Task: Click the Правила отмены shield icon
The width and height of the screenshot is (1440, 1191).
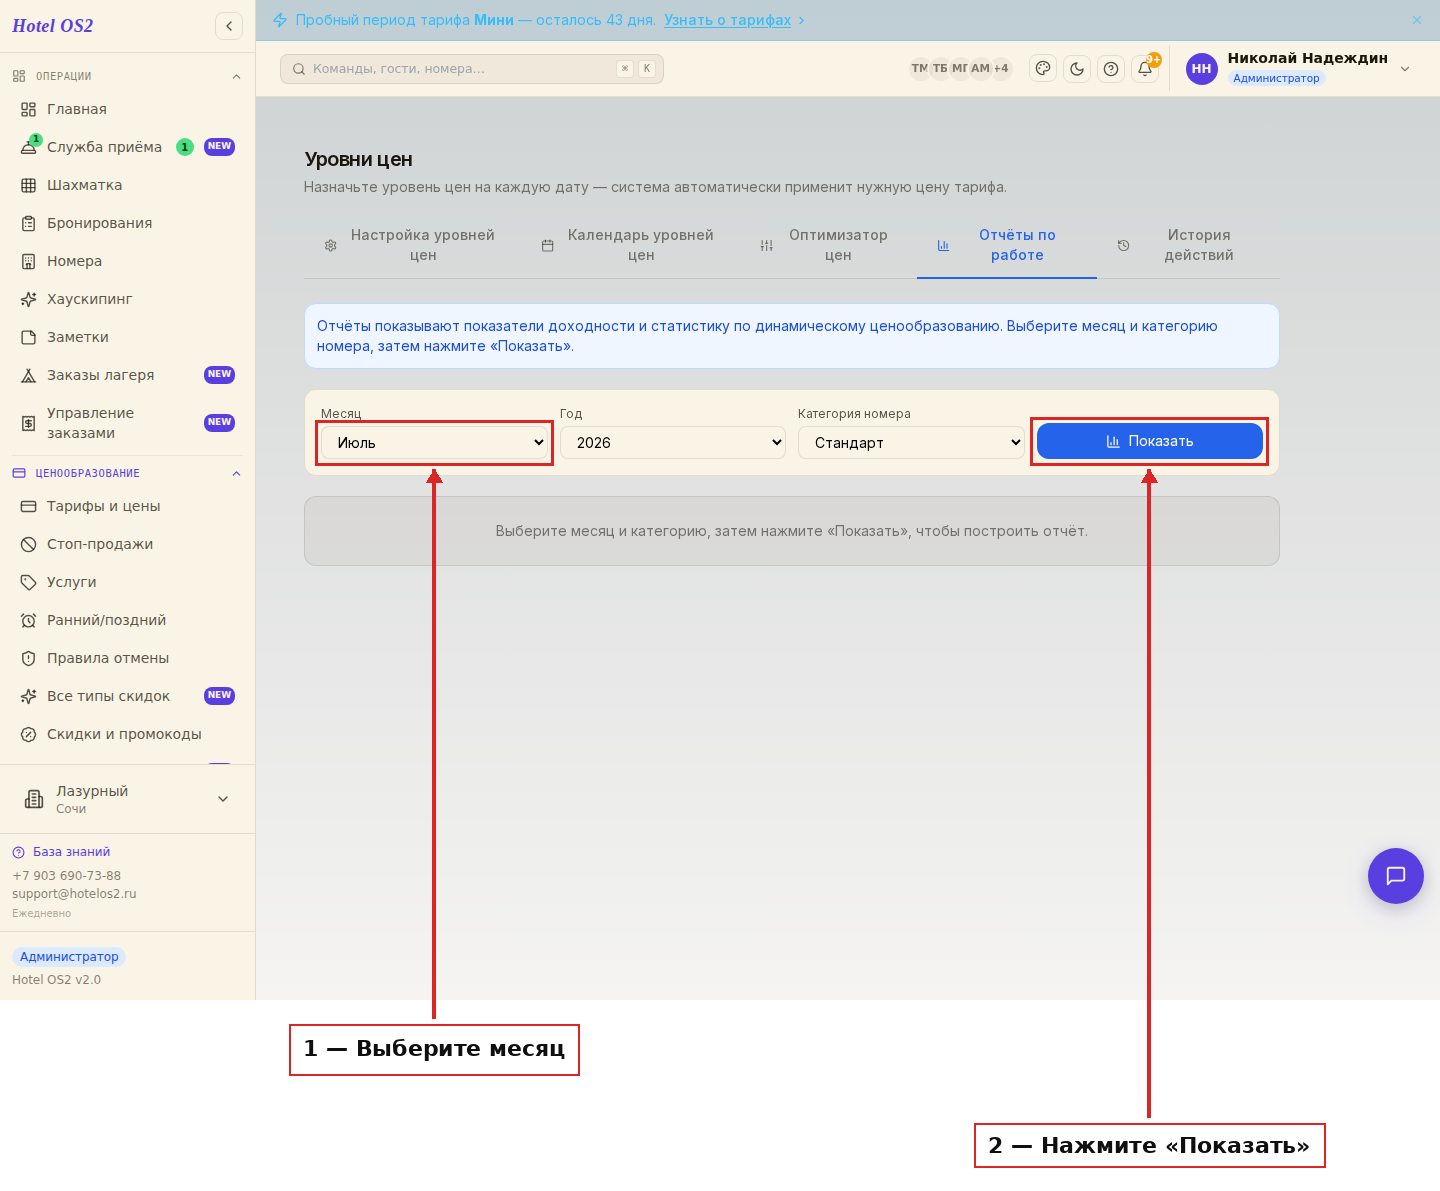Action: tap(29, 658)
